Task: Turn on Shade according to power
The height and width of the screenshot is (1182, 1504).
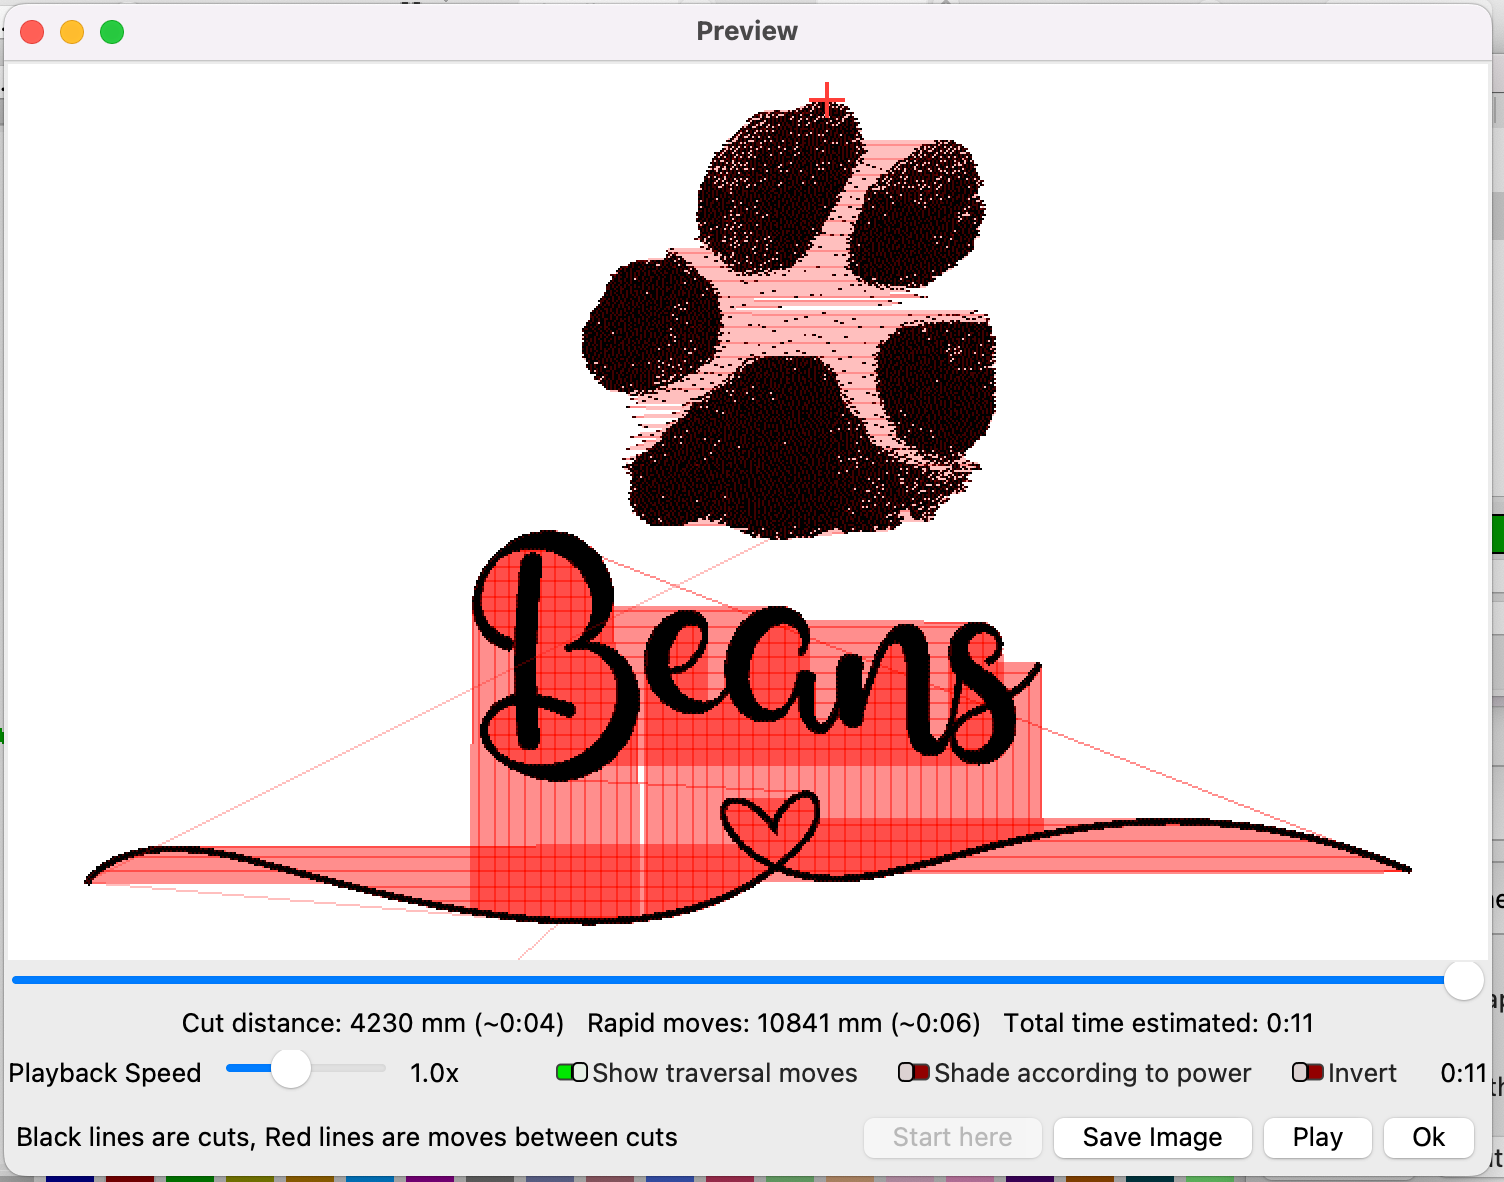Action: coord(913,1073)
